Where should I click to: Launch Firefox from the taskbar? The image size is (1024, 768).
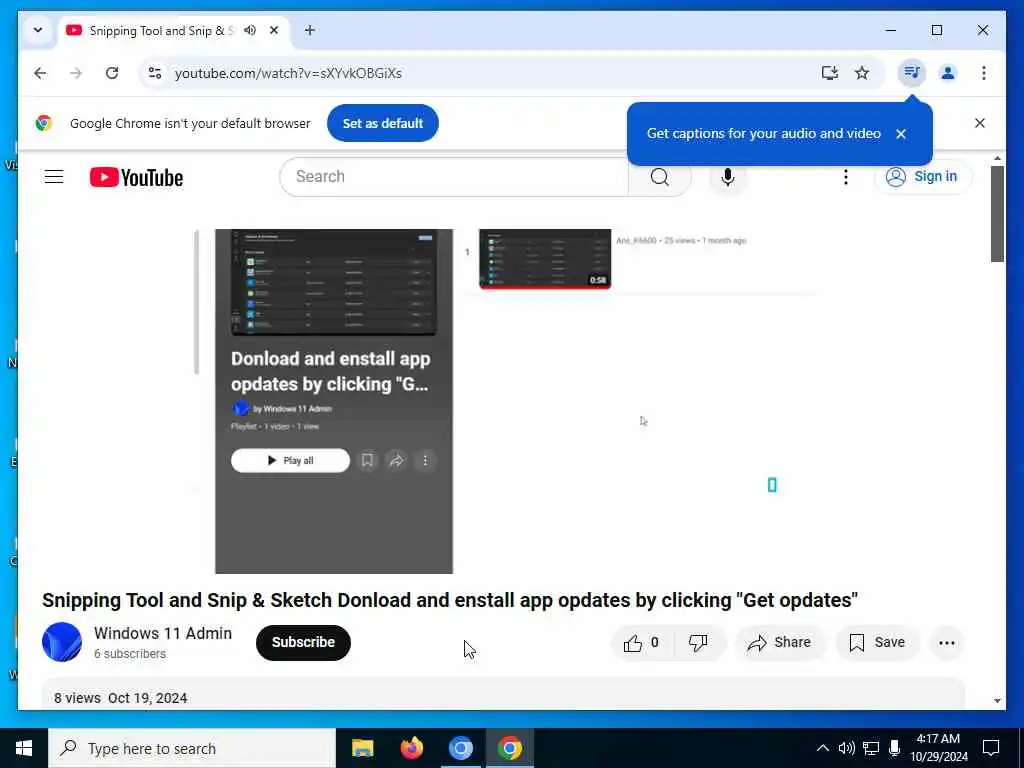(411, 748)
